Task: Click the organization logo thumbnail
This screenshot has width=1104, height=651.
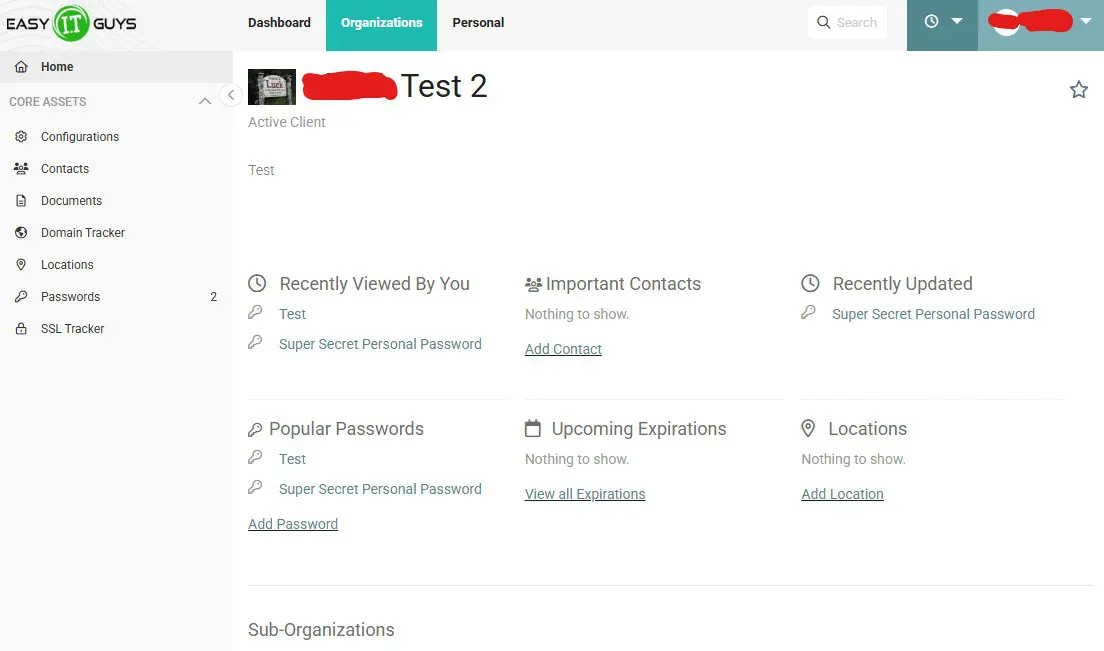Action: (x=272, y=87)
